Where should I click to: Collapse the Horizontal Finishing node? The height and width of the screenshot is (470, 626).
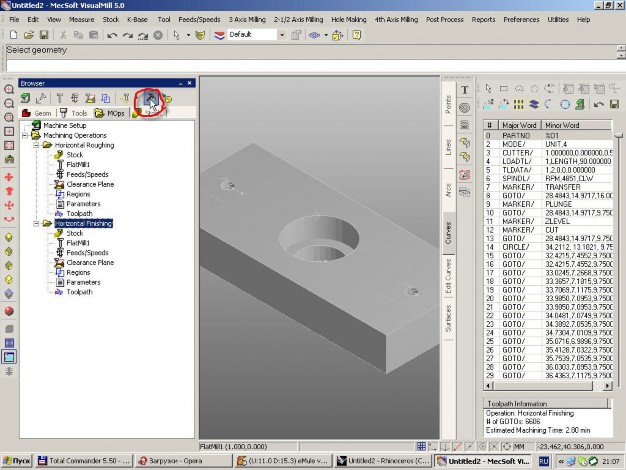pos(36,223)
